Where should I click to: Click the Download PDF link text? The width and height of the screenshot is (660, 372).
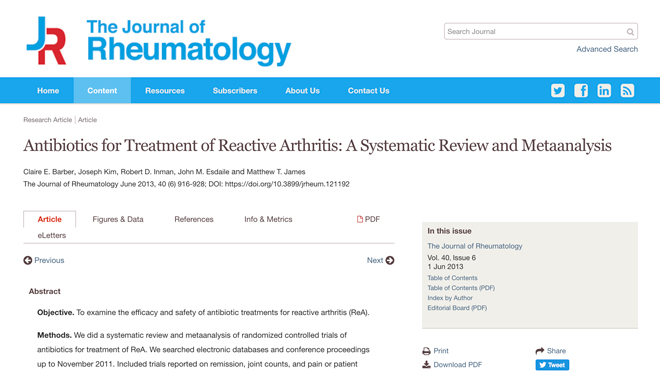click(458, 365)
